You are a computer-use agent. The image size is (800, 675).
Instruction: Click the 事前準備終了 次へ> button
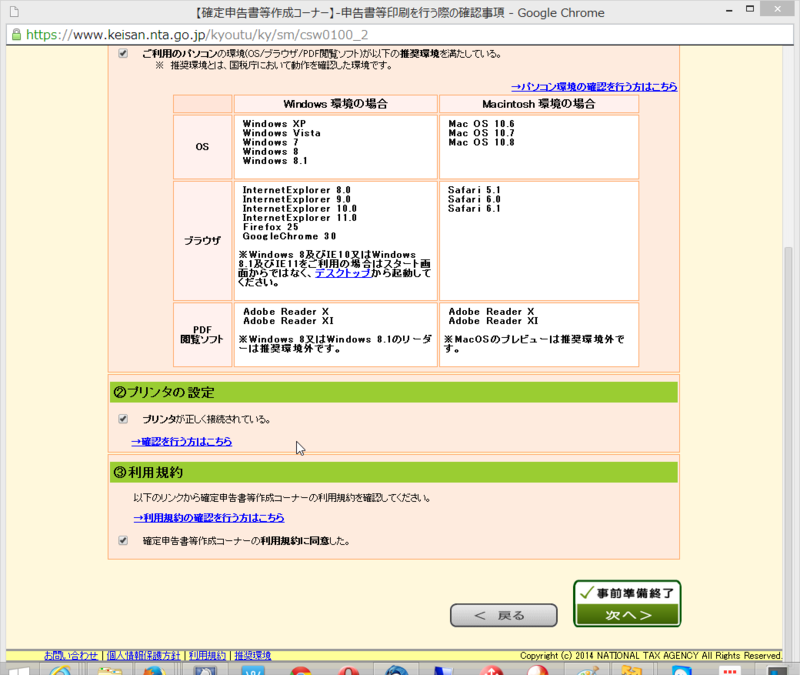627,604
